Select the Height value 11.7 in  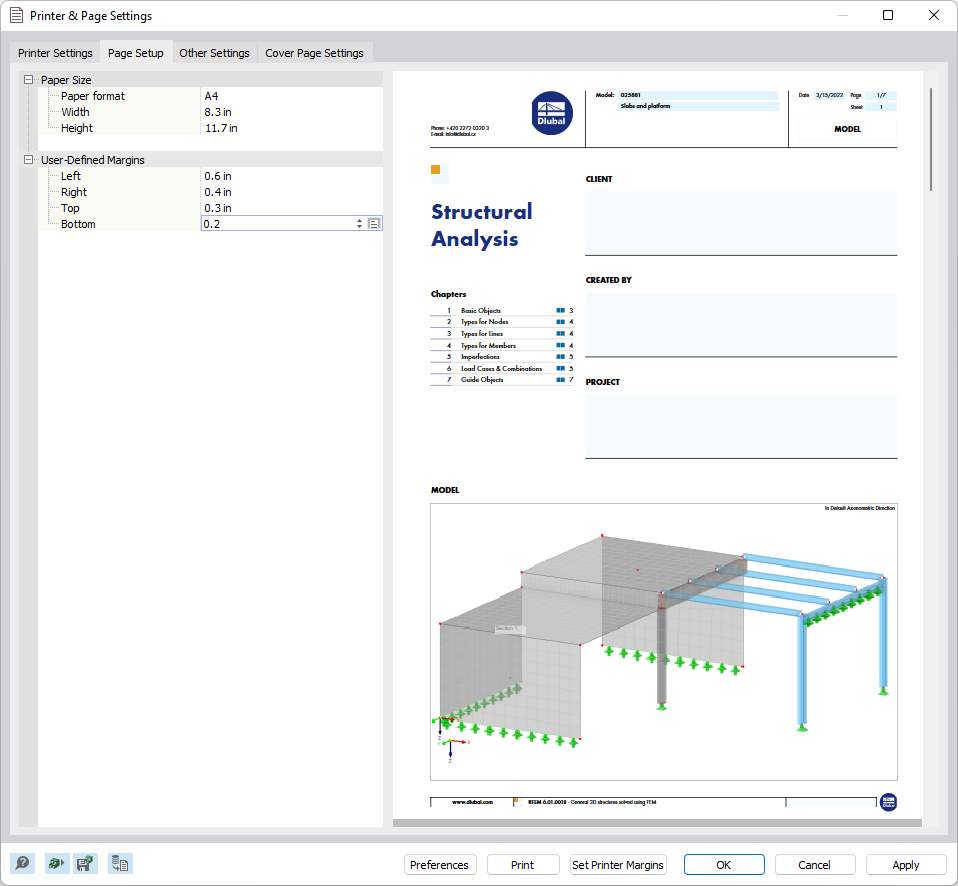click(221, 128)
